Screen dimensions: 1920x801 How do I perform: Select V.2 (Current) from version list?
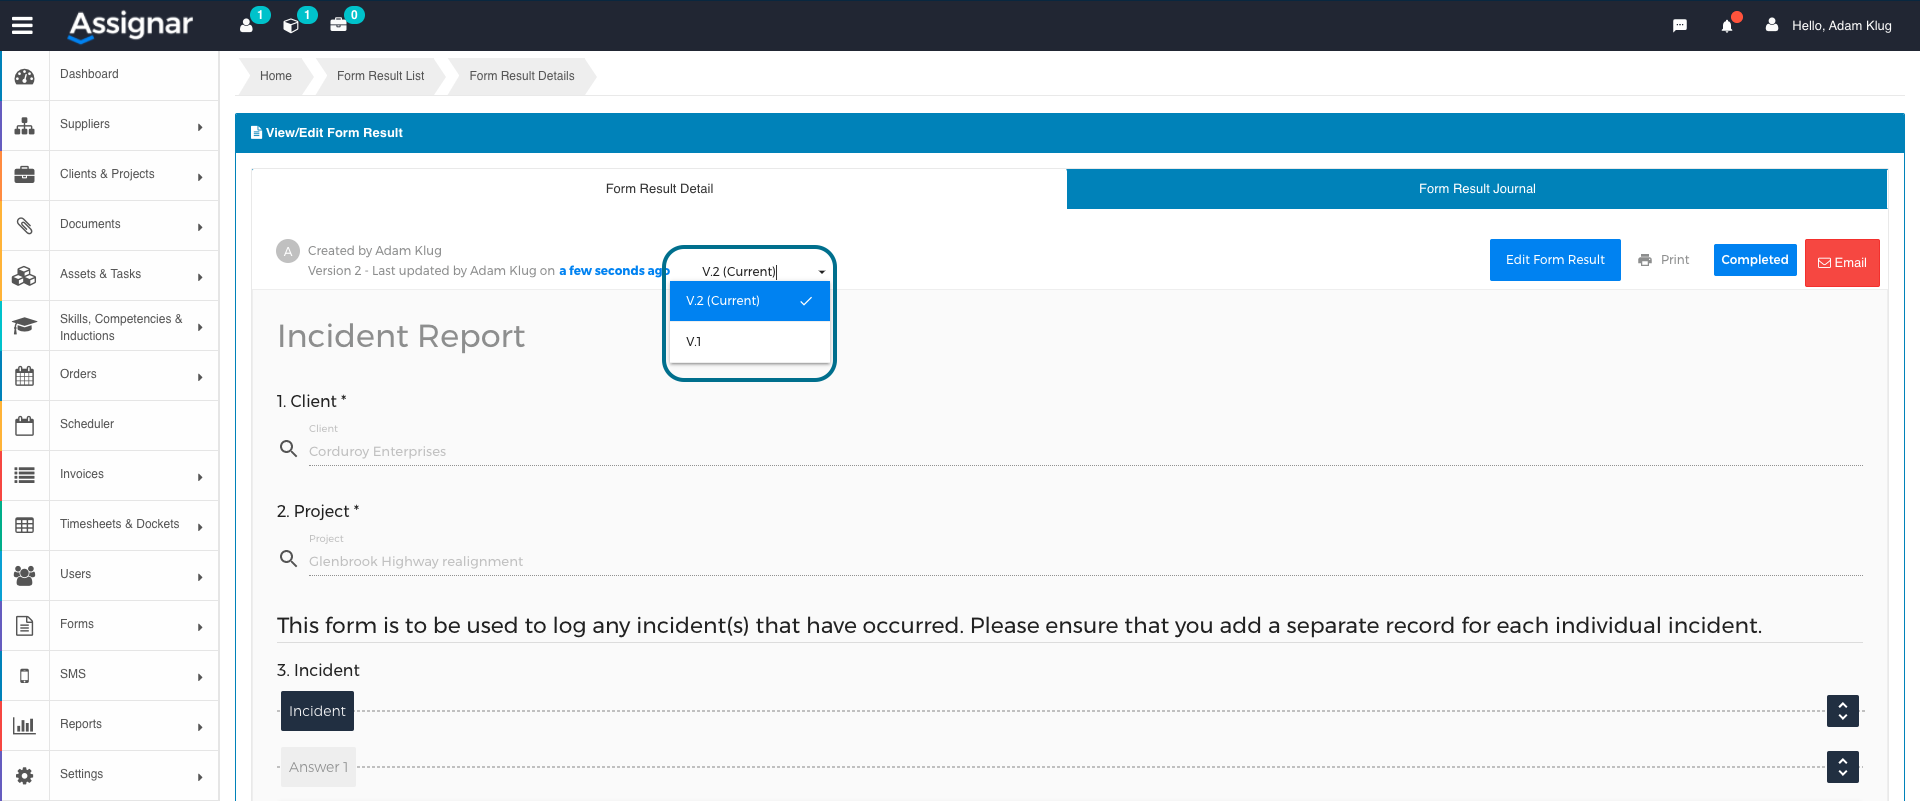750,301
